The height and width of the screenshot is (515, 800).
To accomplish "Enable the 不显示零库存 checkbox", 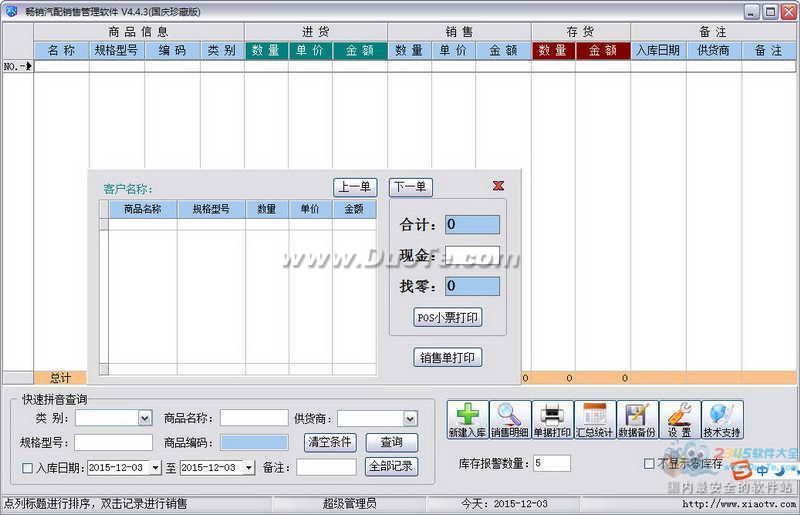I will coord(649,463).
